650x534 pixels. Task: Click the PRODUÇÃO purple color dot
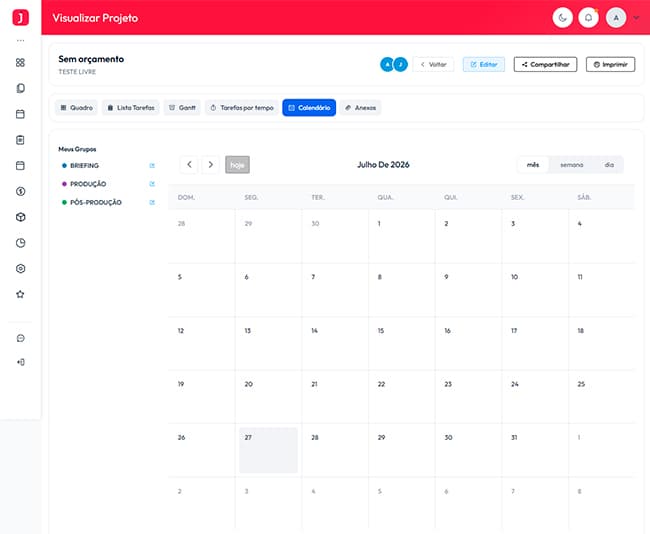(x=64, y=184)
